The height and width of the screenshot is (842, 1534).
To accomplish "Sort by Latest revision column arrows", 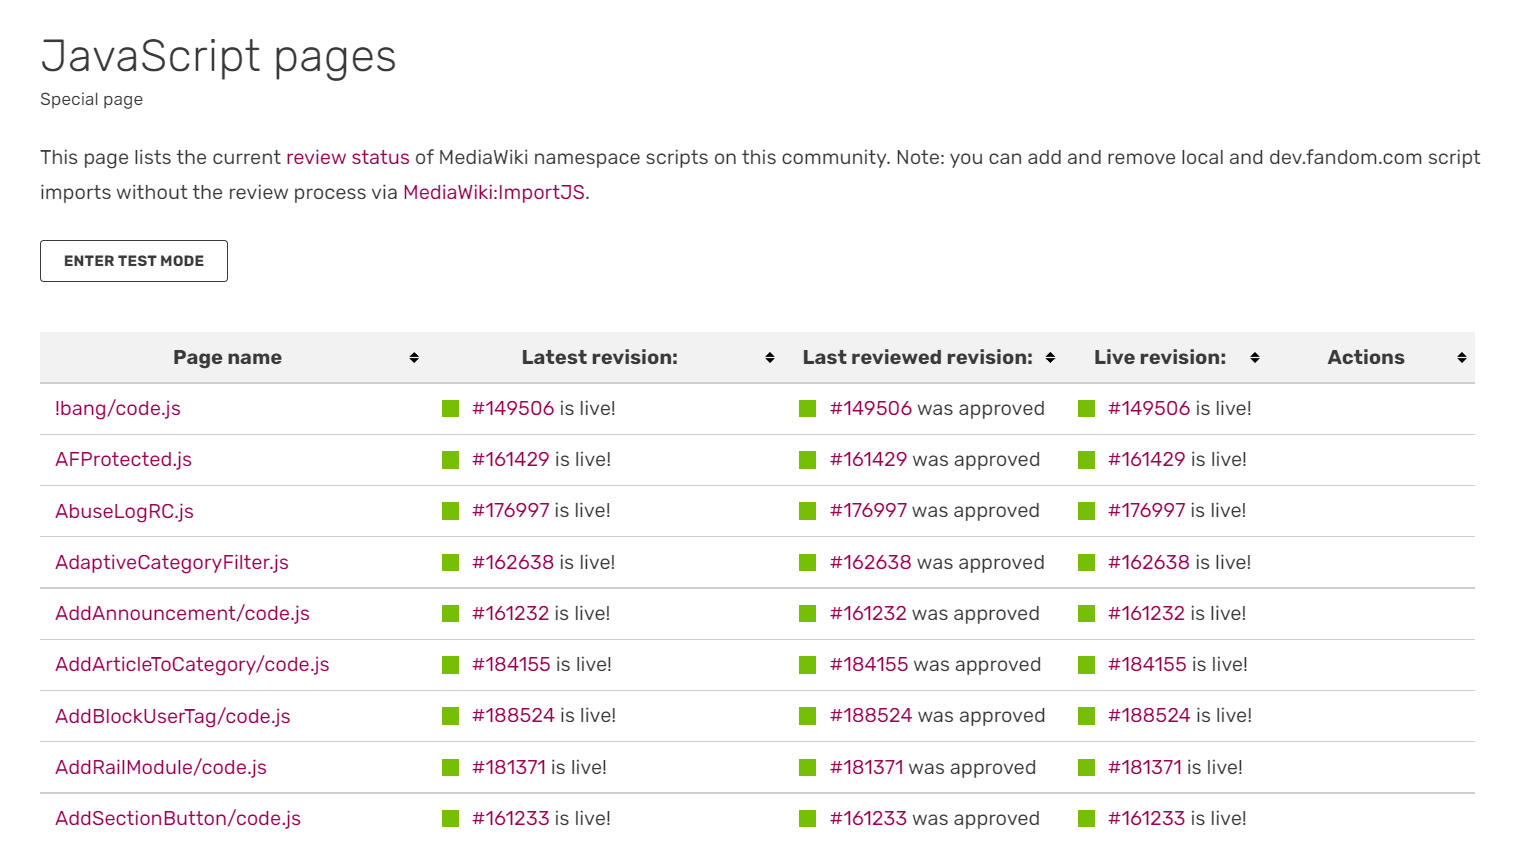I will pos(770,358).
